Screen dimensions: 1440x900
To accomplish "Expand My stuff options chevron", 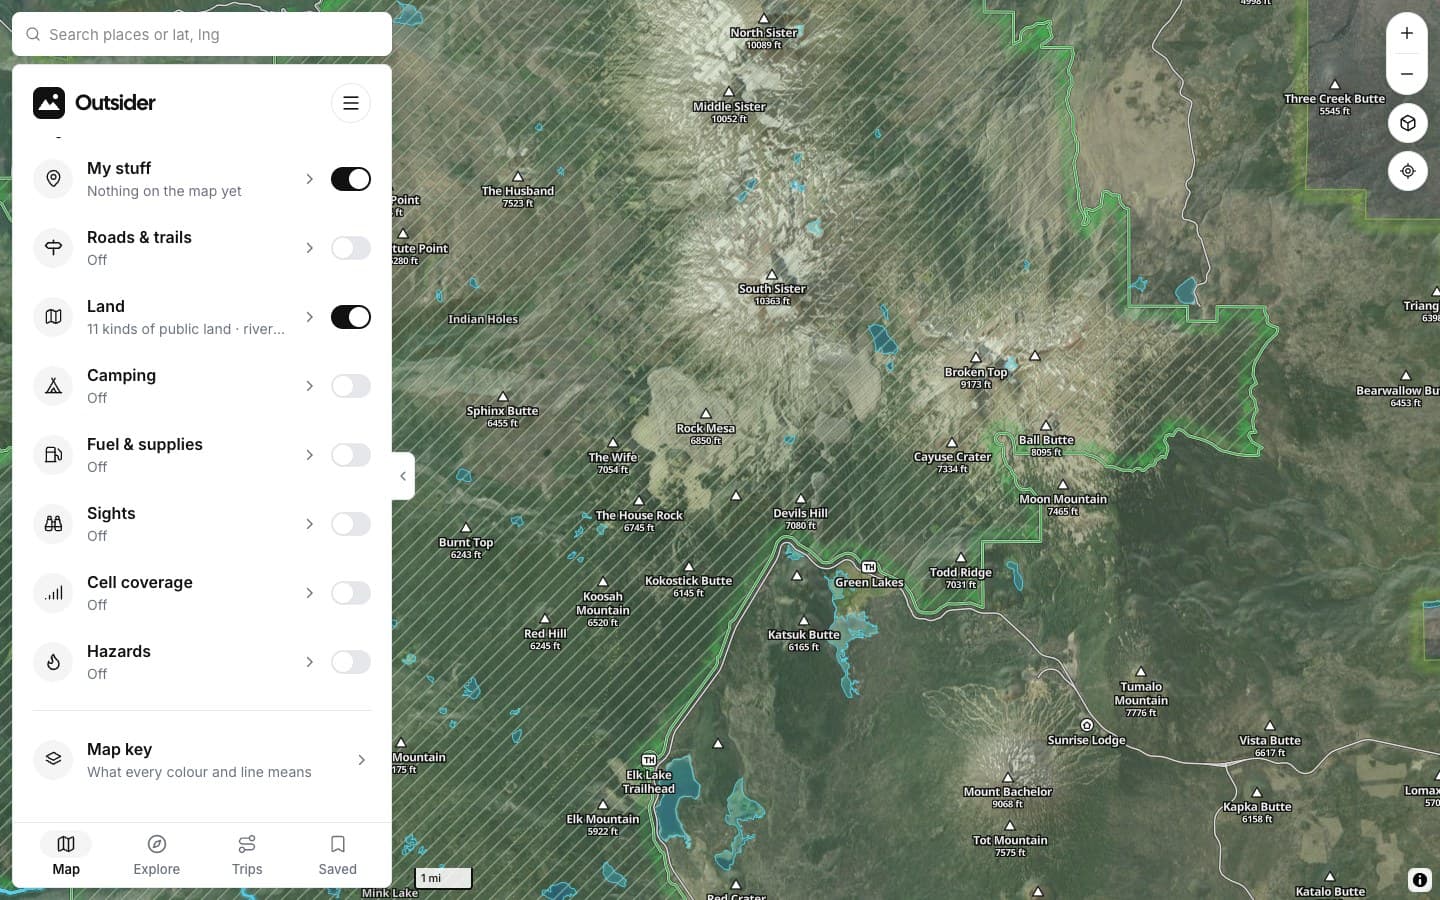I will 309,179.
